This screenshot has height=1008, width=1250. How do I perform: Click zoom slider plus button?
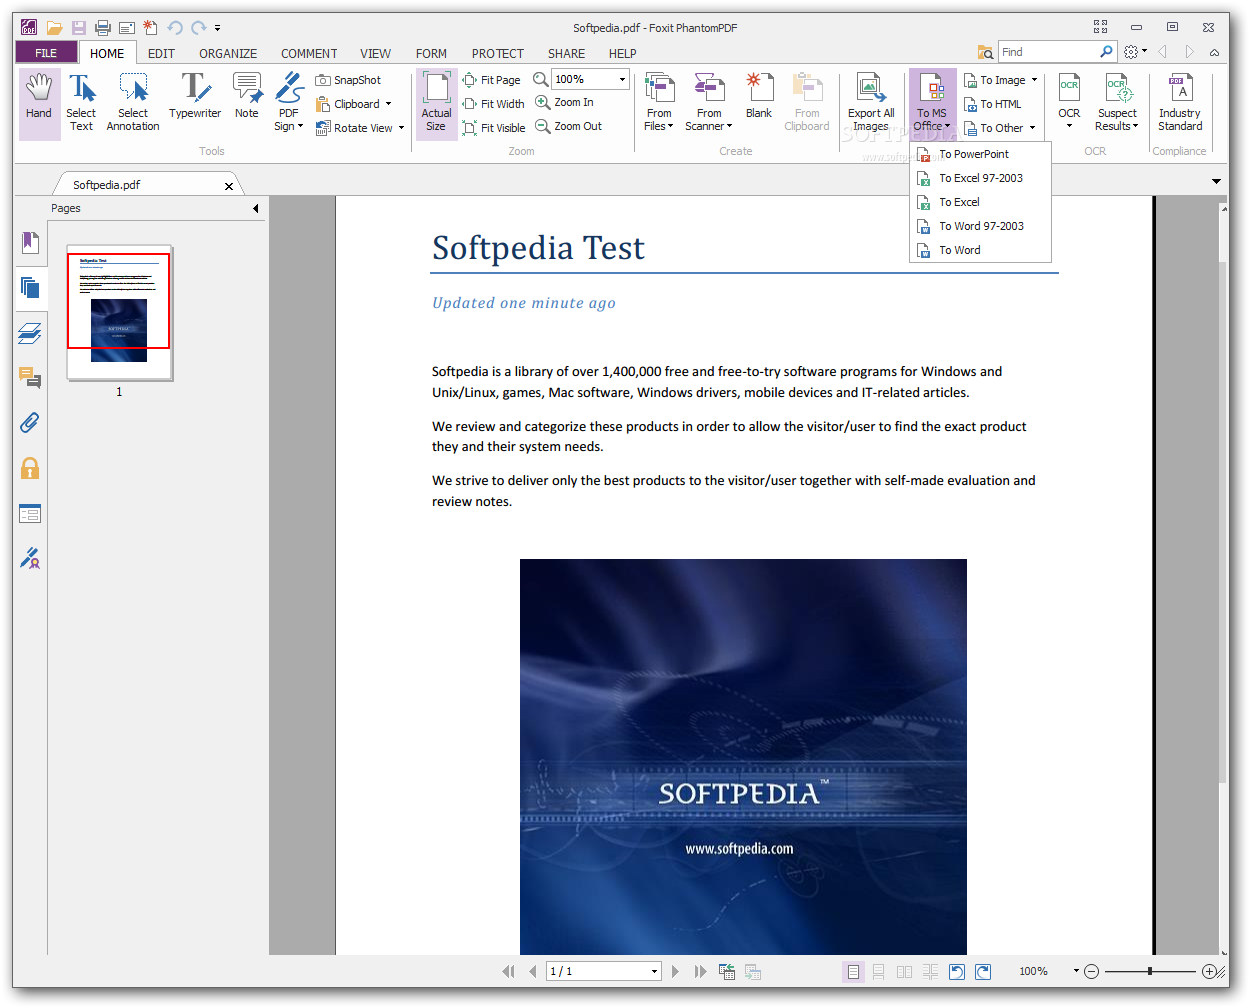(1209, 971)
